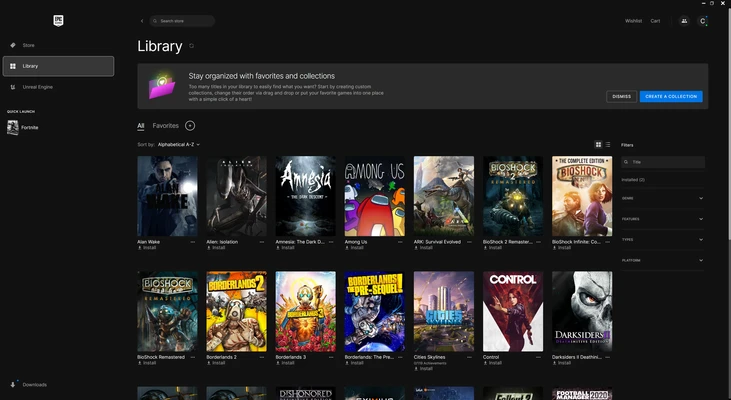Open the Amnesia cover thumbnail
Viewport: 731px width, 400px height.
305,196
